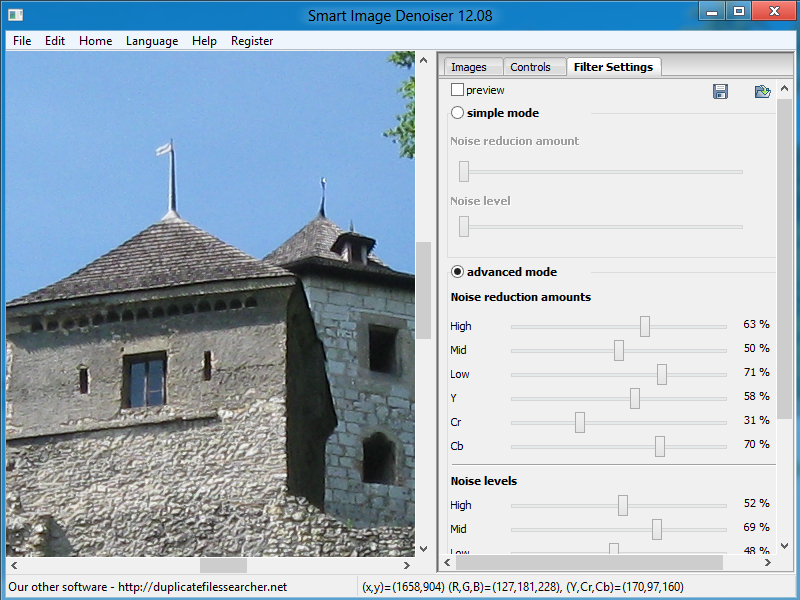
Task: Switch to the Controls tab
Action: click(530, 67)
